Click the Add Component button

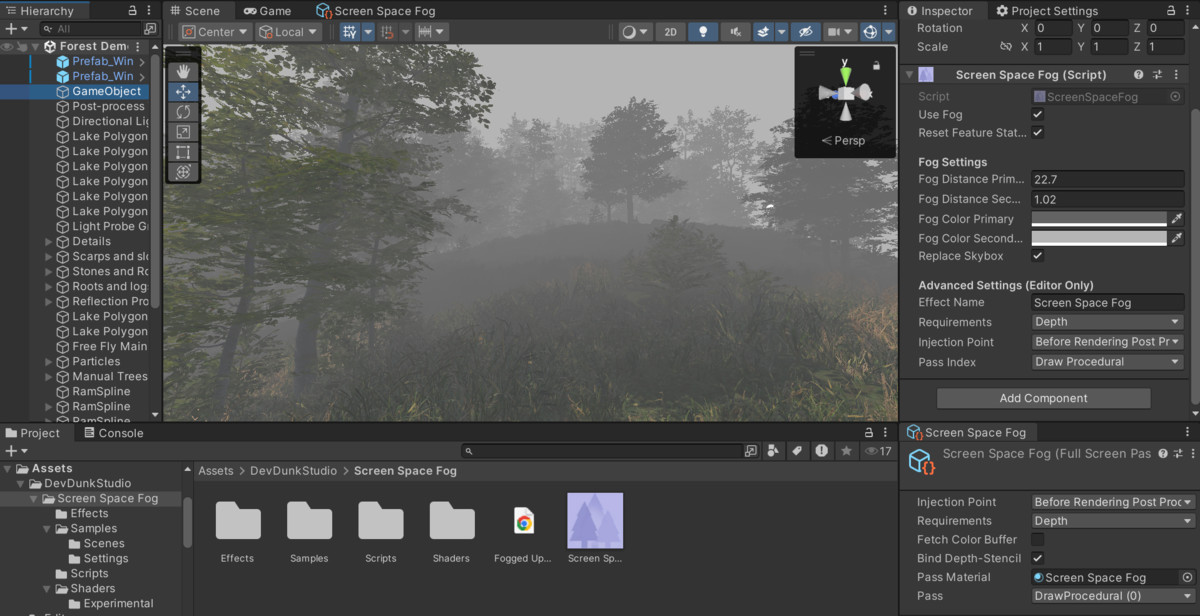[1043, 398]
